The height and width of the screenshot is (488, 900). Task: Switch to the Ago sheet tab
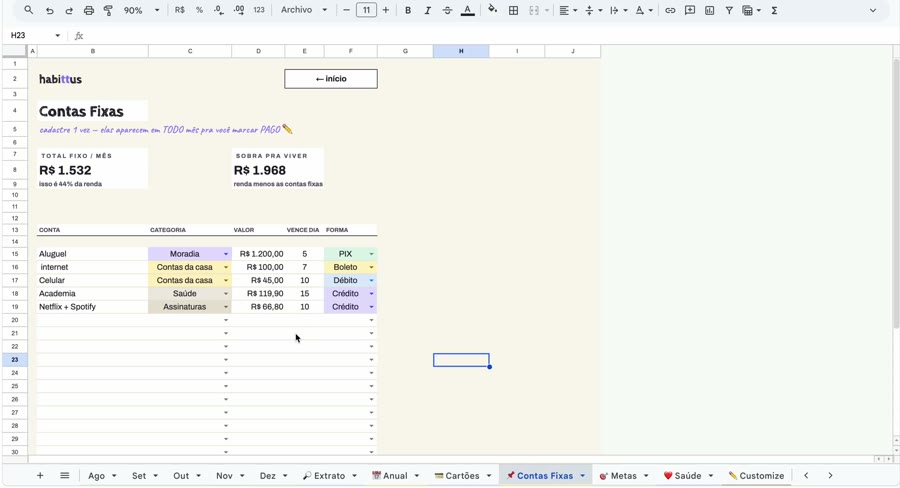[96, 476]
